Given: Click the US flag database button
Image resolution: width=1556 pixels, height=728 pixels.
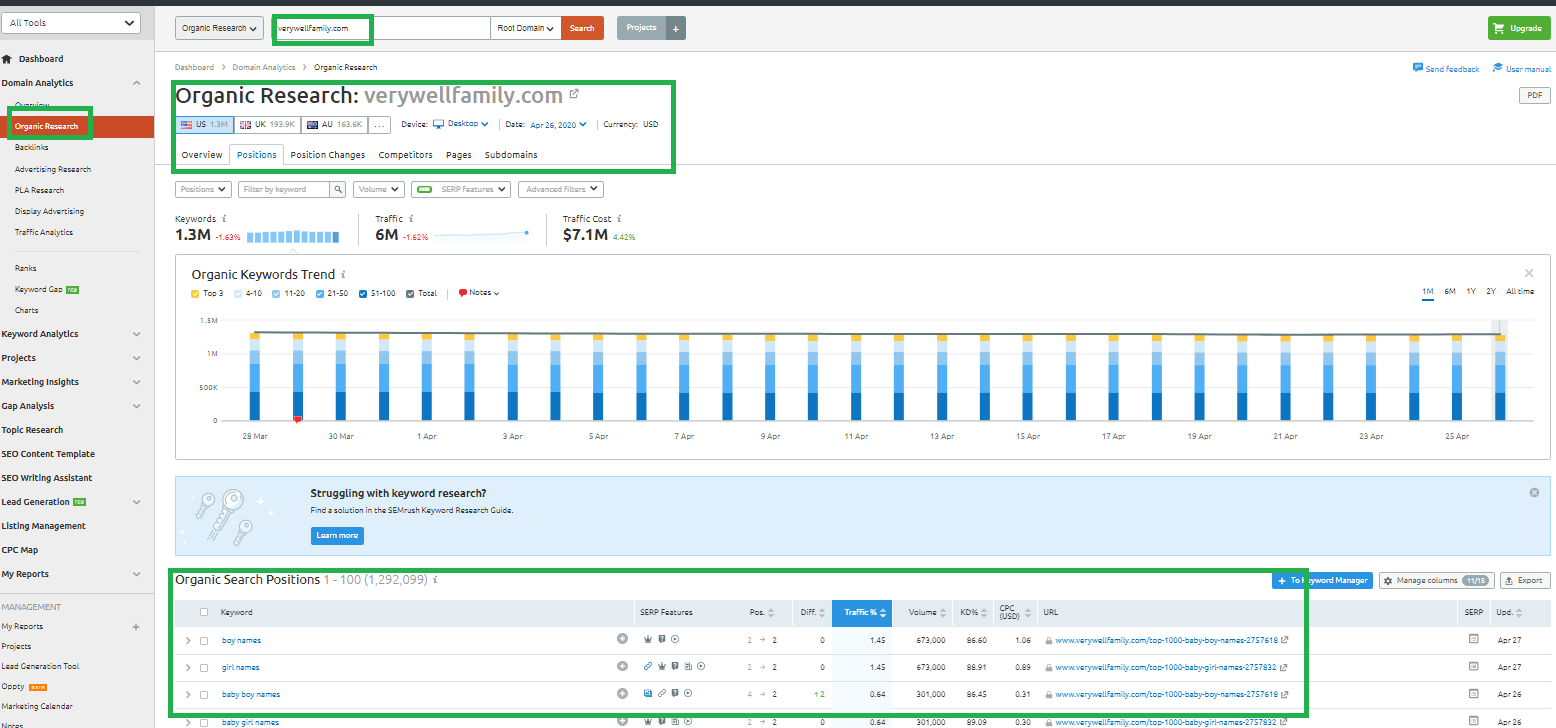Looking at the screenshot, I should tap(204, 125).
